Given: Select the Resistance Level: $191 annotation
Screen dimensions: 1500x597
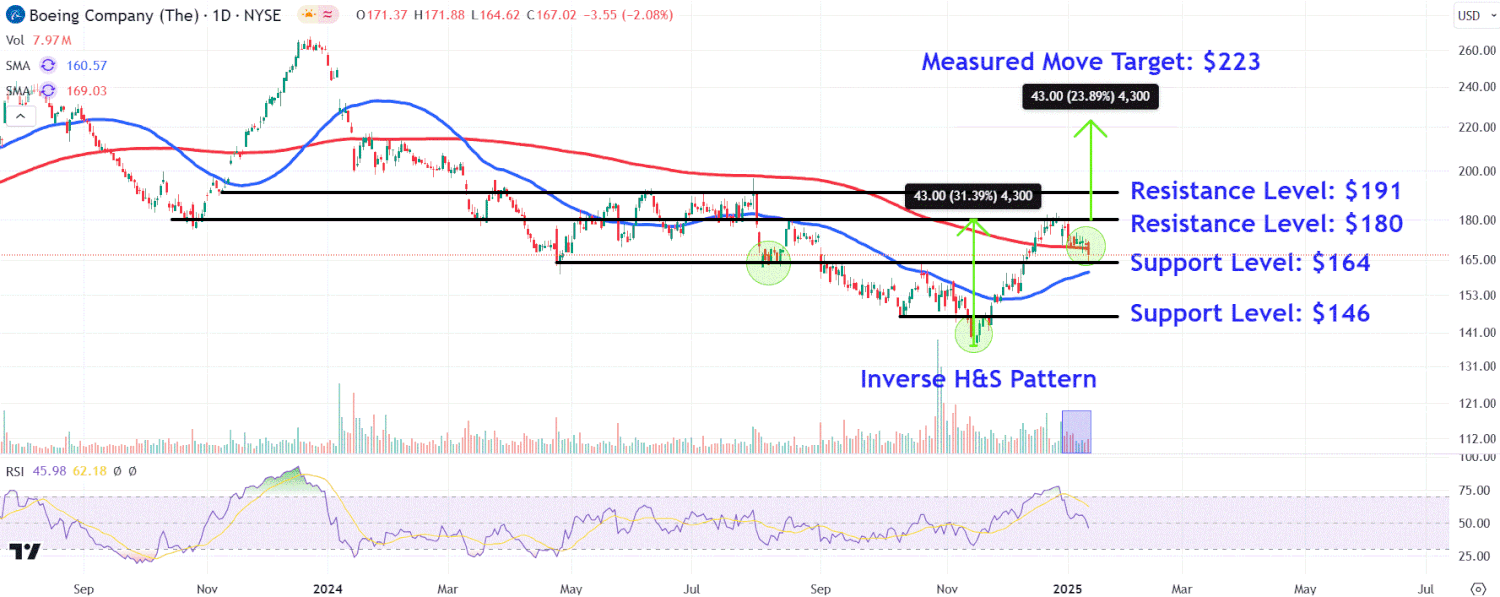Looking at the screenshot, I should 1265,191.
